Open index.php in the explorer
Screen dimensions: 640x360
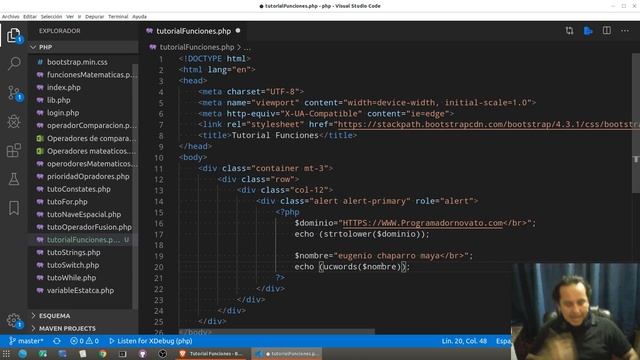[64, 87]
